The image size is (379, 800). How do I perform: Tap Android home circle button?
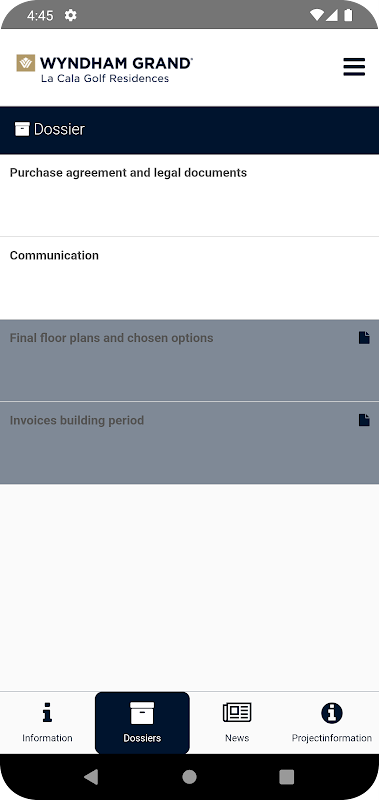click(x=189, y=777)
